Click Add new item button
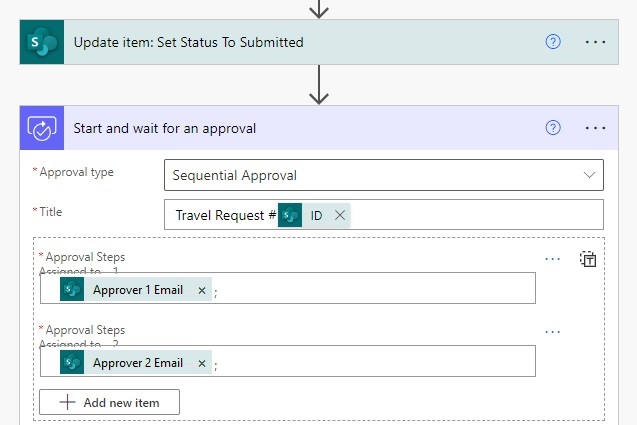Image resolution: width=637 pixels, height=425 pixels. coord(109,402)
